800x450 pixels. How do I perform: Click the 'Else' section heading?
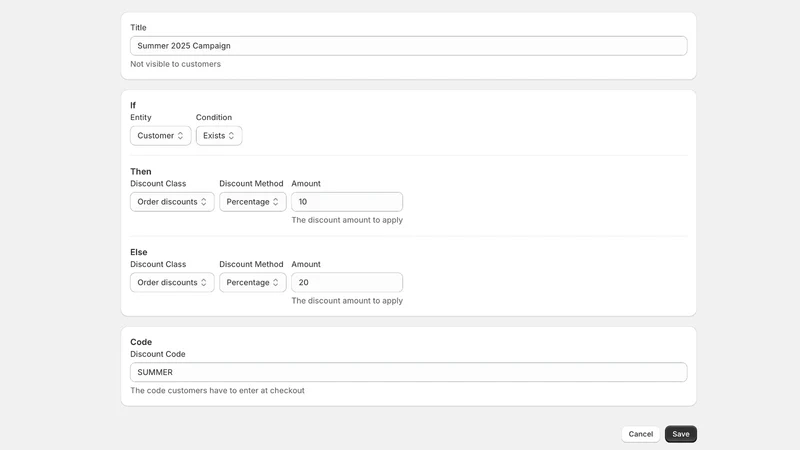(x=138, y=252)
